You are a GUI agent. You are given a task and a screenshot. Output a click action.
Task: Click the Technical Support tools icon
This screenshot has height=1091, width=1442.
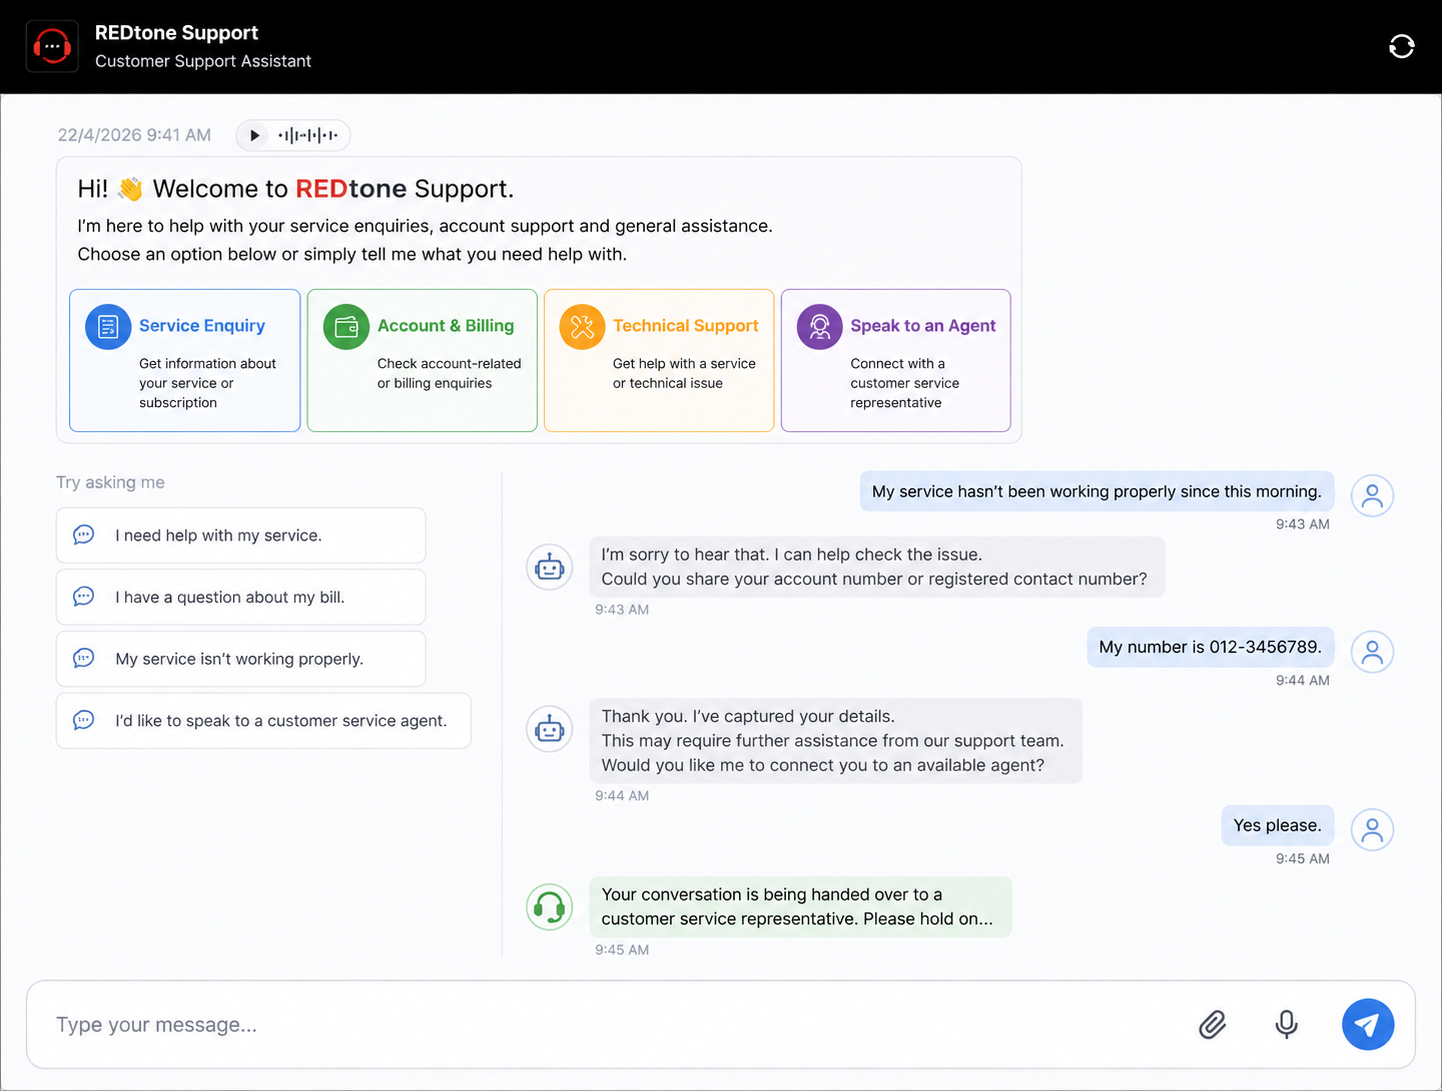click(x=582, y=326)
